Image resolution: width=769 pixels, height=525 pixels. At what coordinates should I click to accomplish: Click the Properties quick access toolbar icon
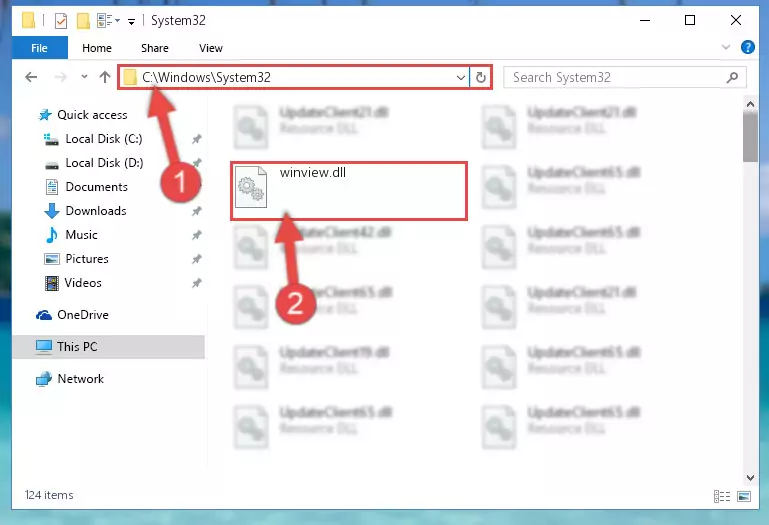(x=61, y=21)
